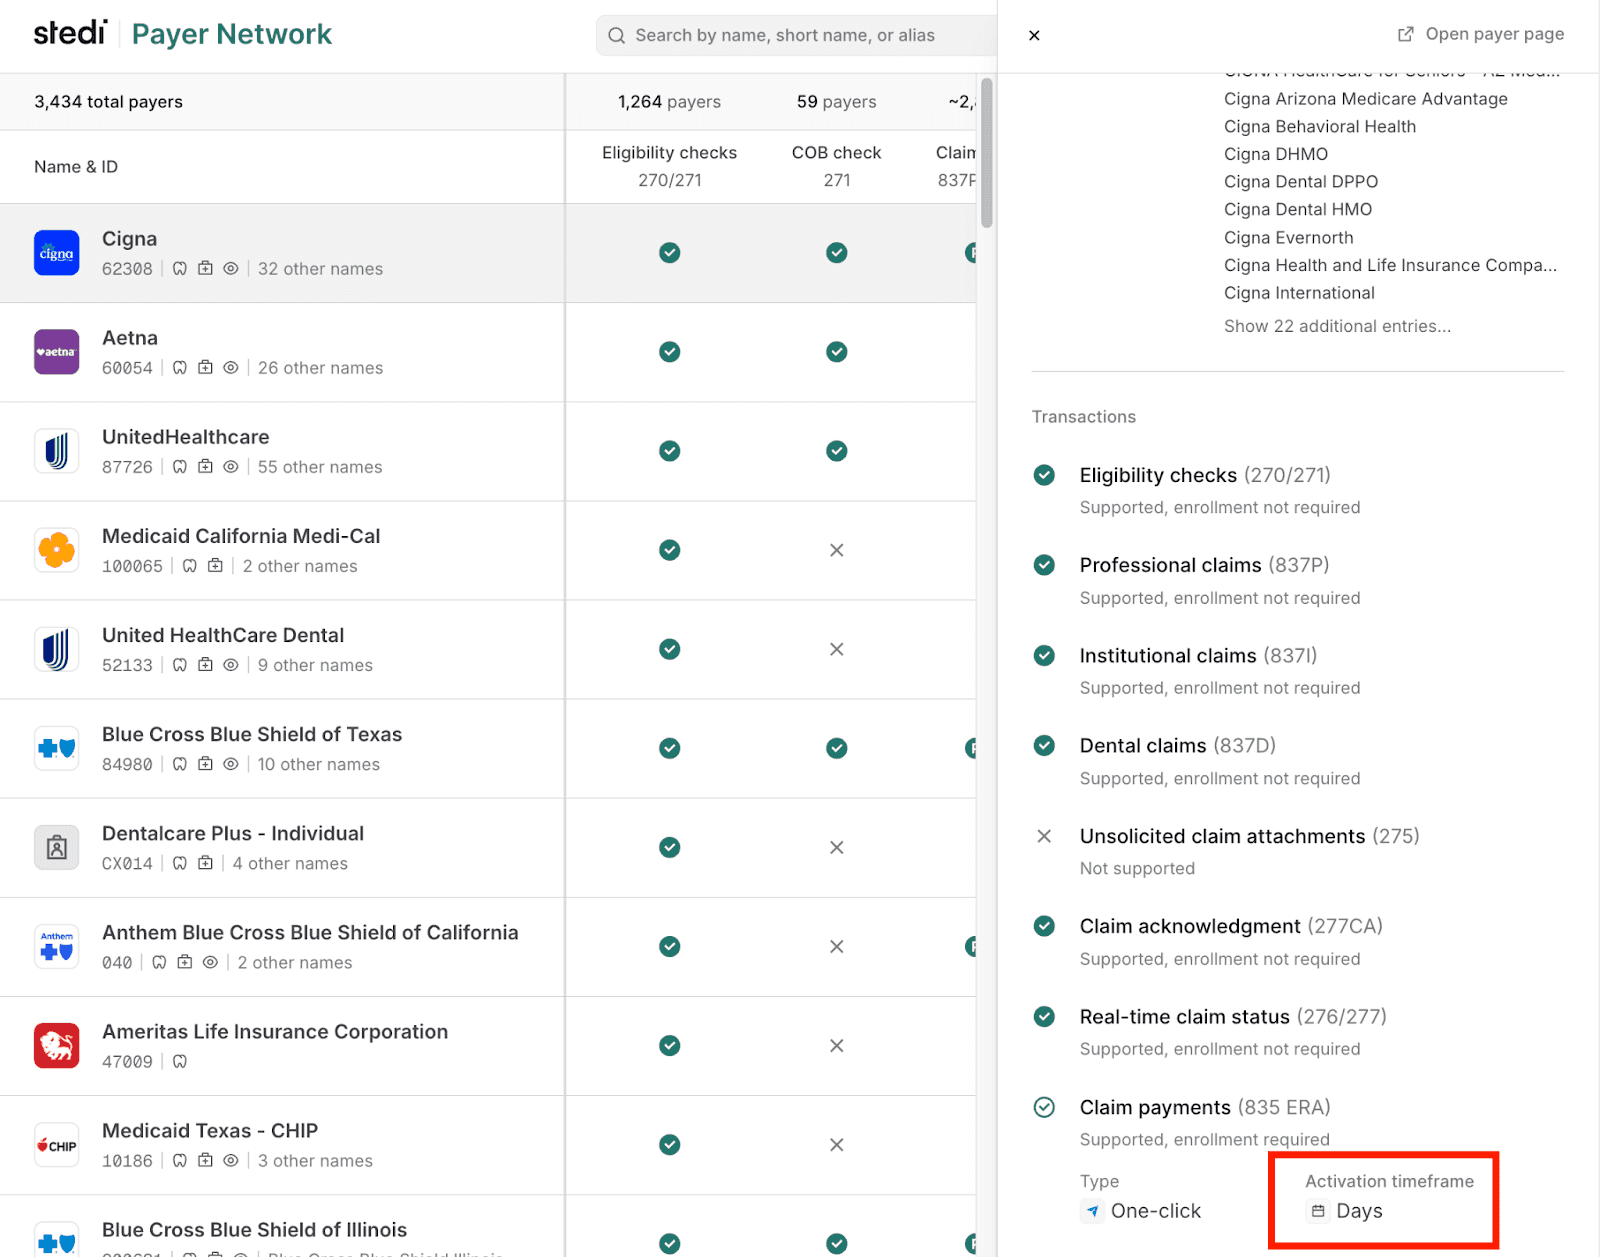The width and height of the screenshot is (1600, 1257).
Task: Click the COB check column header
Action: 837,166
